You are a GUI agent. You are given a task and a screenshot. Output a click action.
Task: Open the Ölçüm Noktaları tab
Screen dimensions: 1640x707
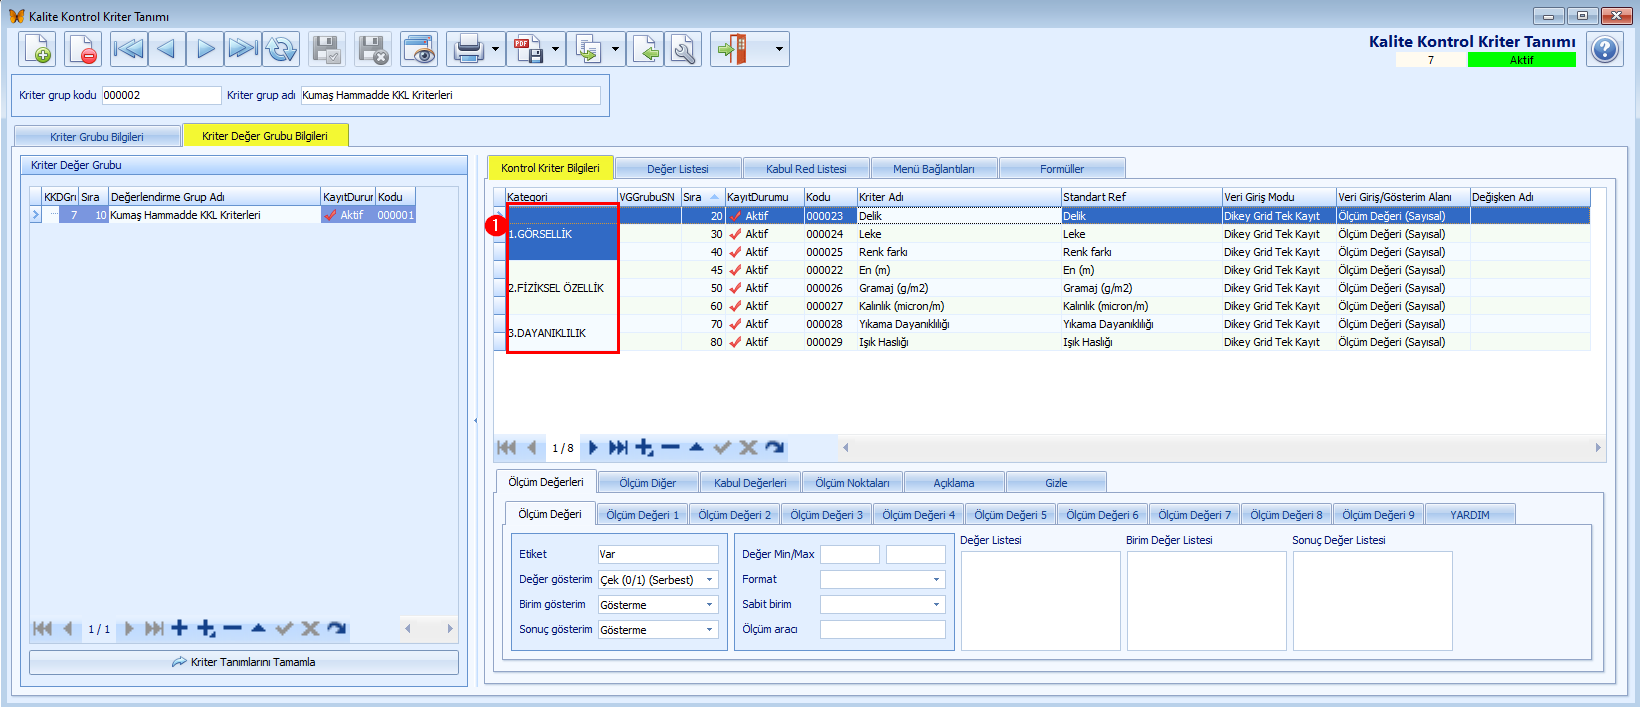click(852, 483)
